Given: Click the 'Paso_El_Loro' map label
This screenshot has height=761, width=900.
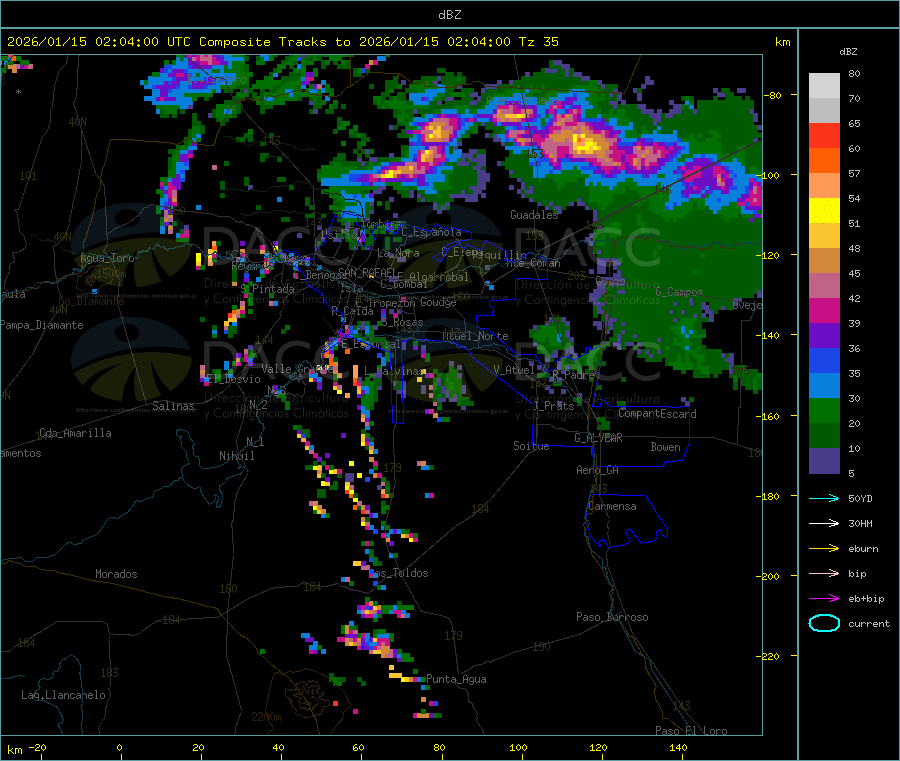Looking at the screenshot, I should 691,731.
